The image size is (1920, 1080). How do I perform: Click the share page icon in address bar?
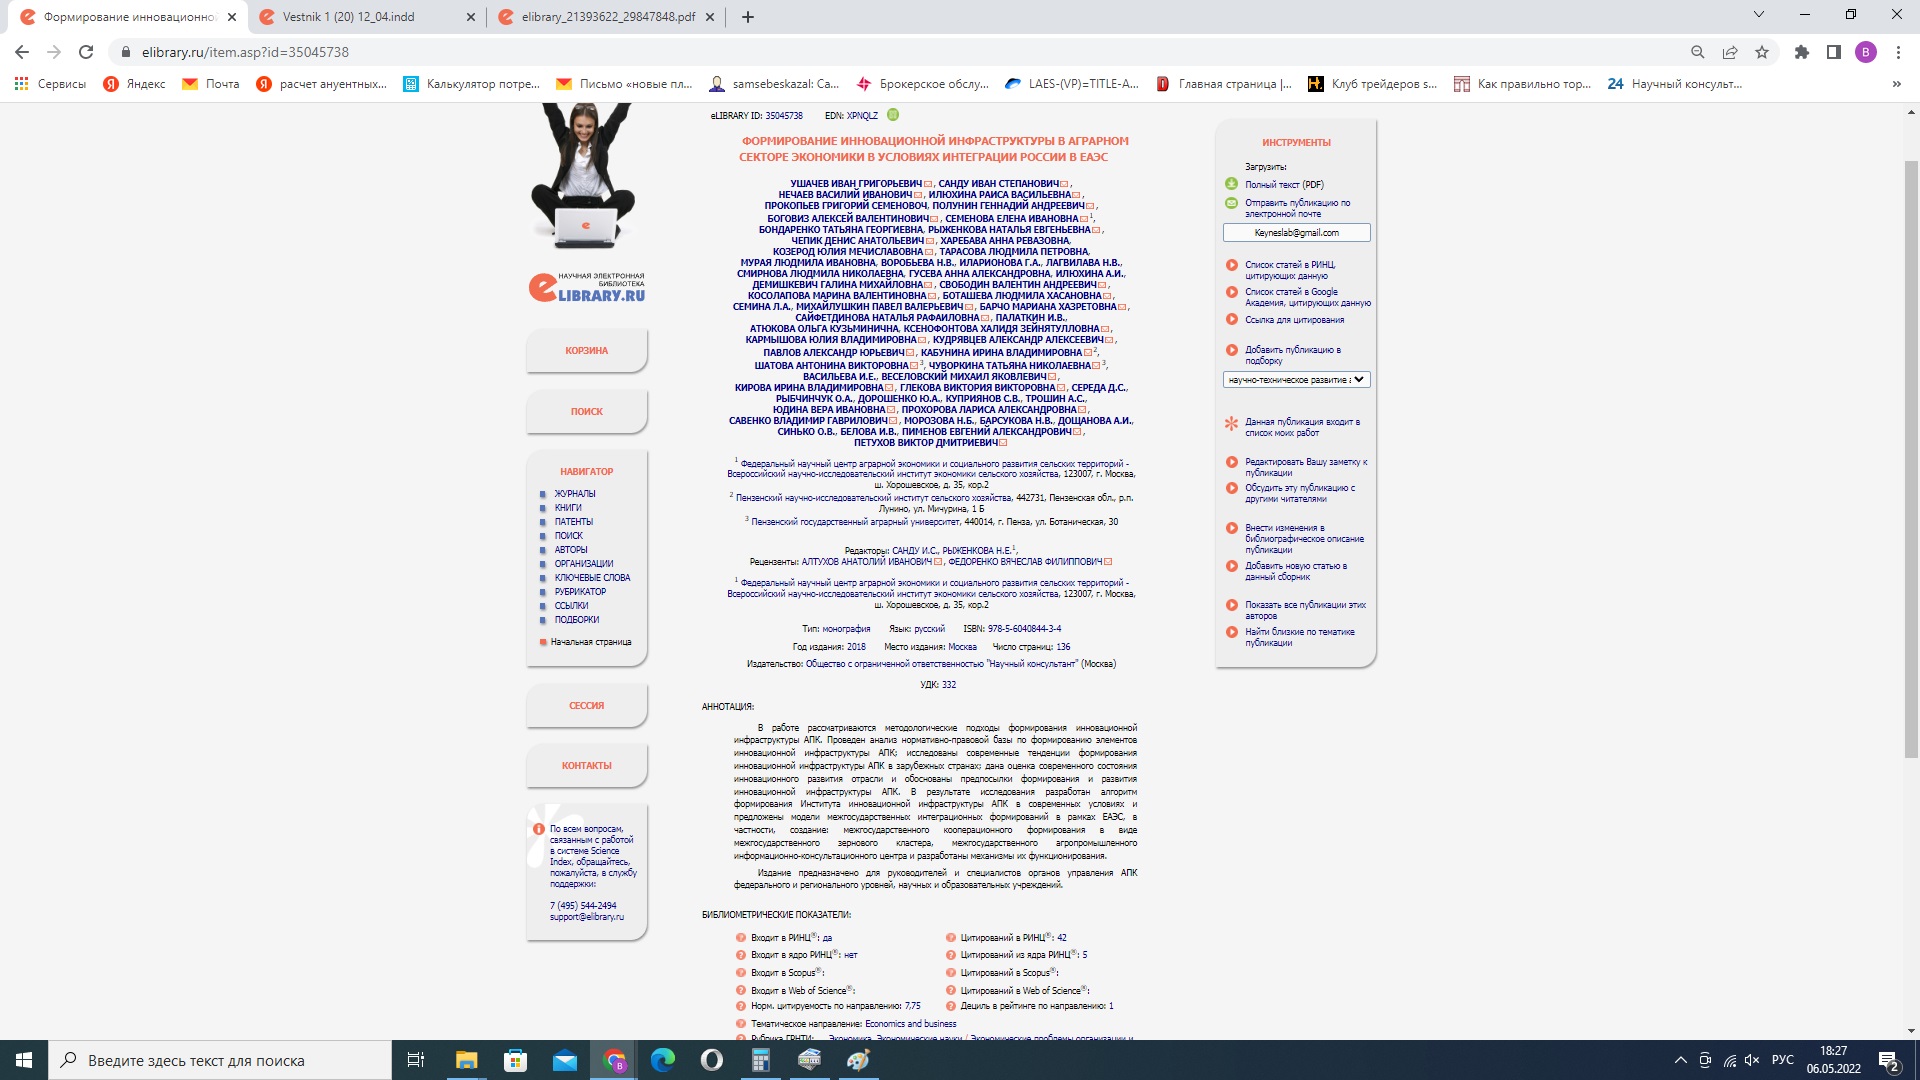(1730, 52)
